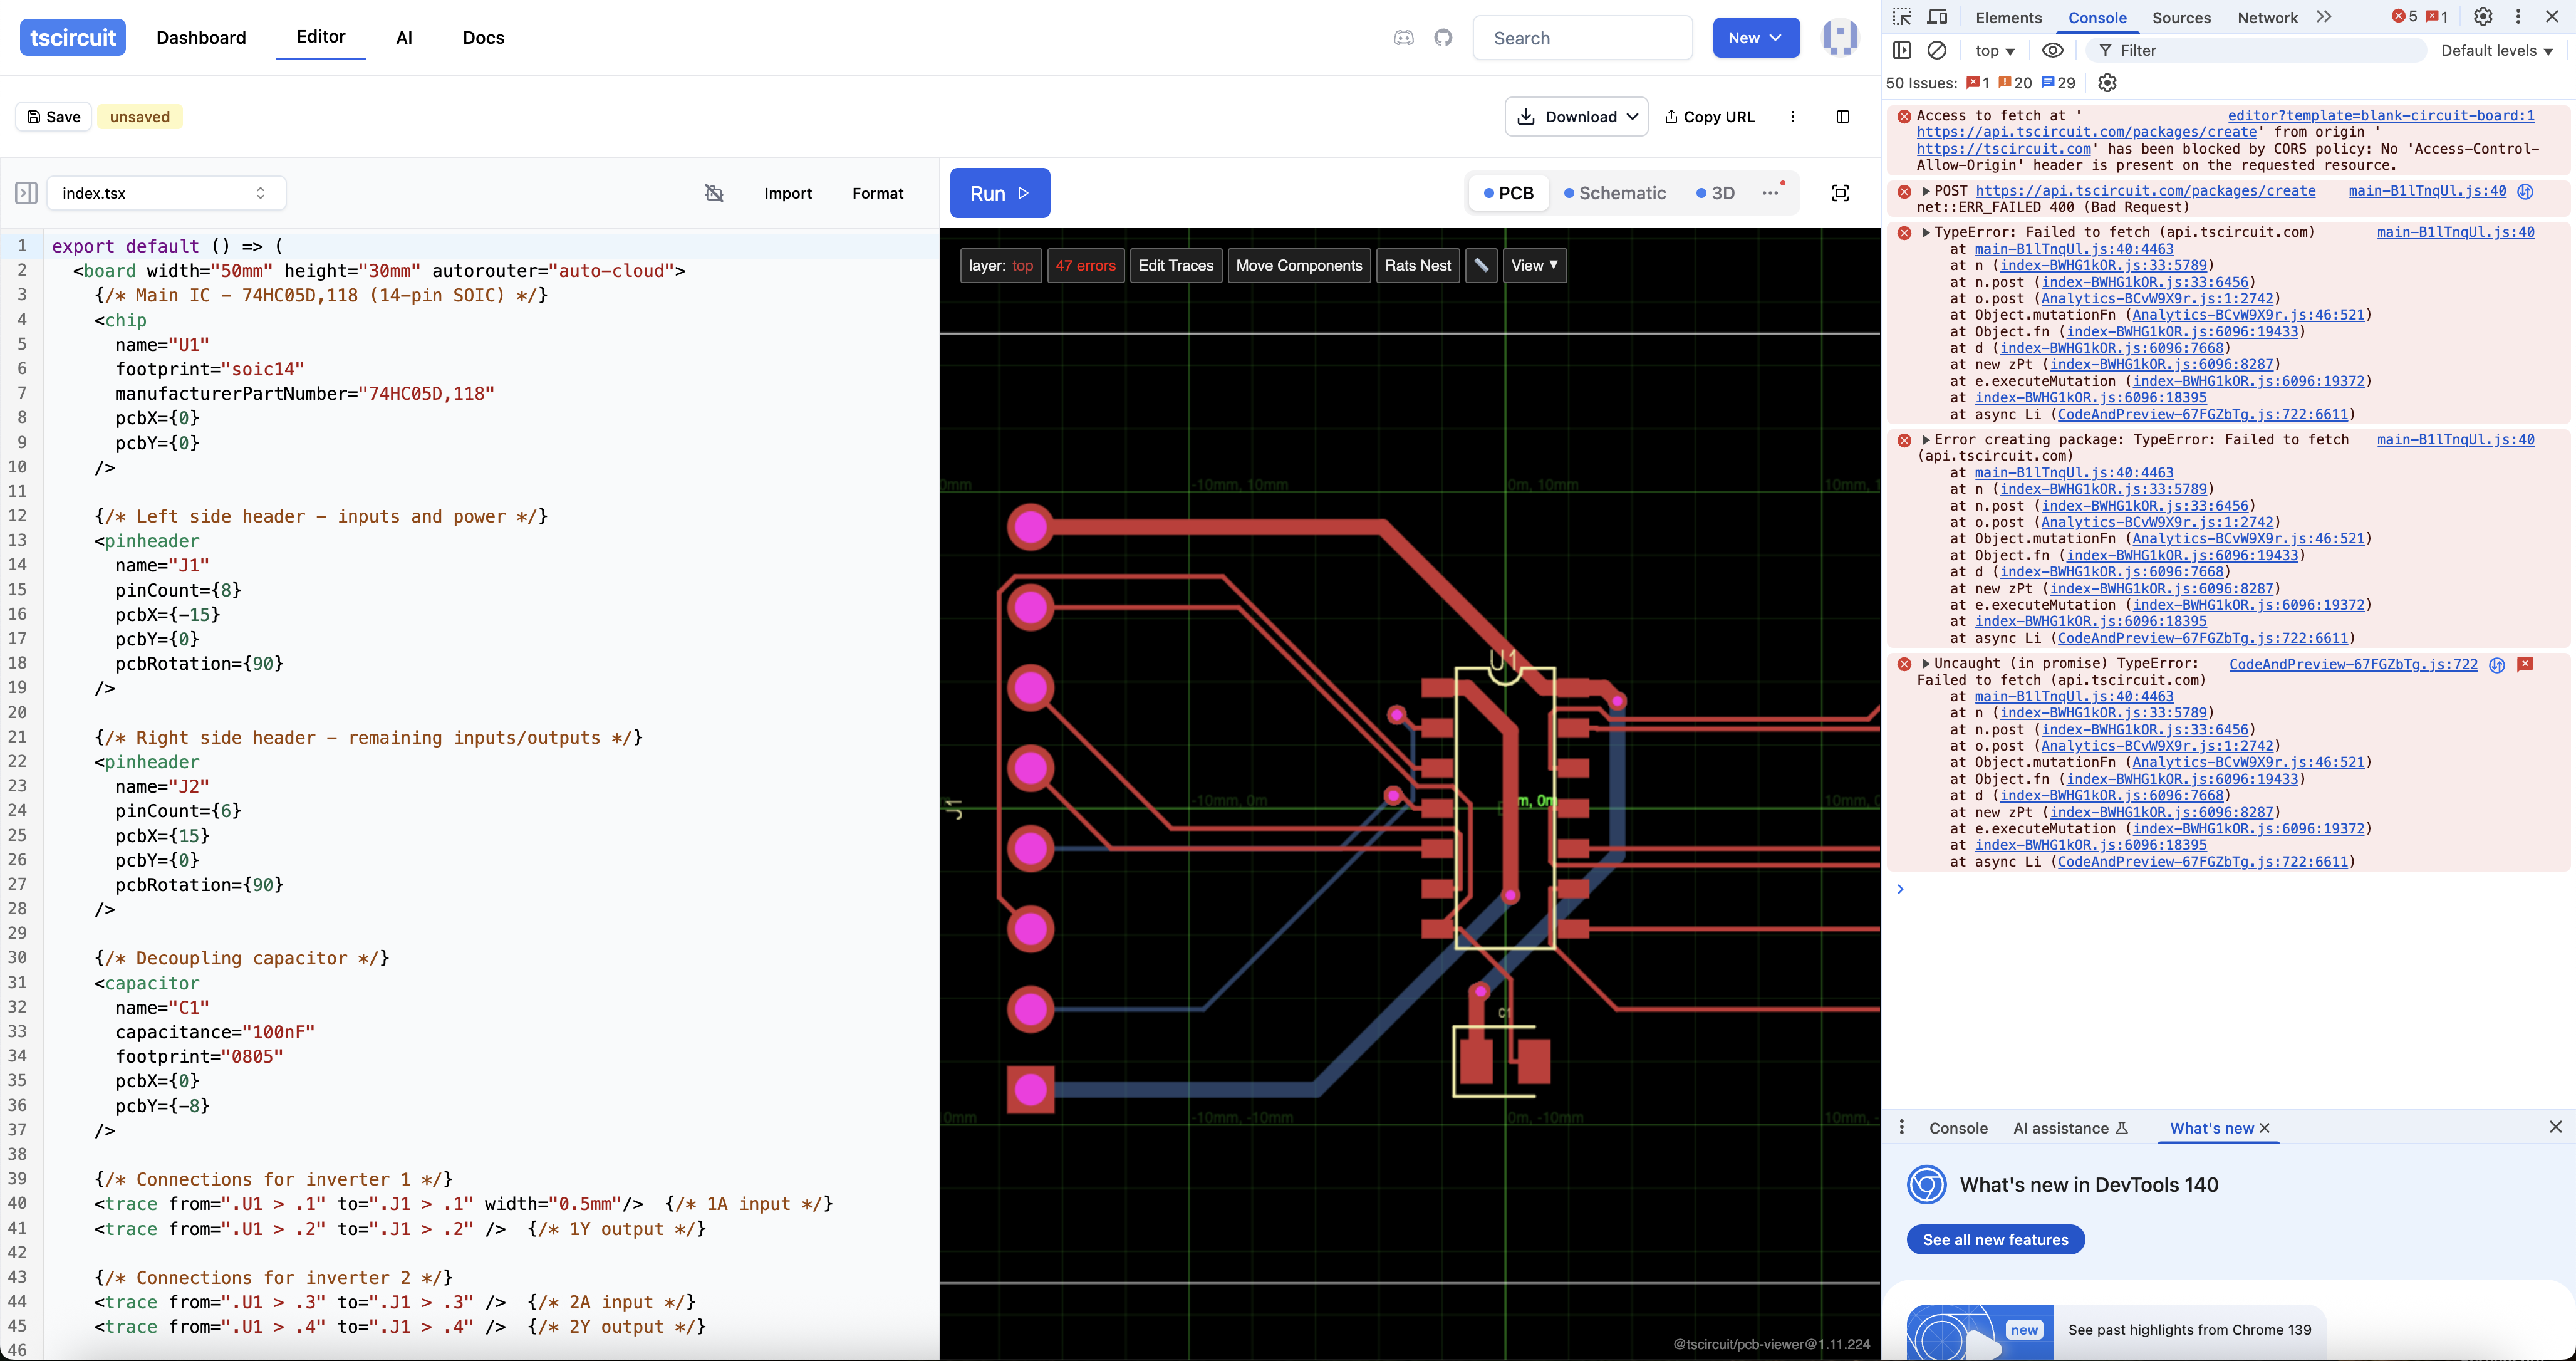2576x1361 pixels.
Task: Open the View dropdown in PCB viewer
Action: click(1534, 265)
